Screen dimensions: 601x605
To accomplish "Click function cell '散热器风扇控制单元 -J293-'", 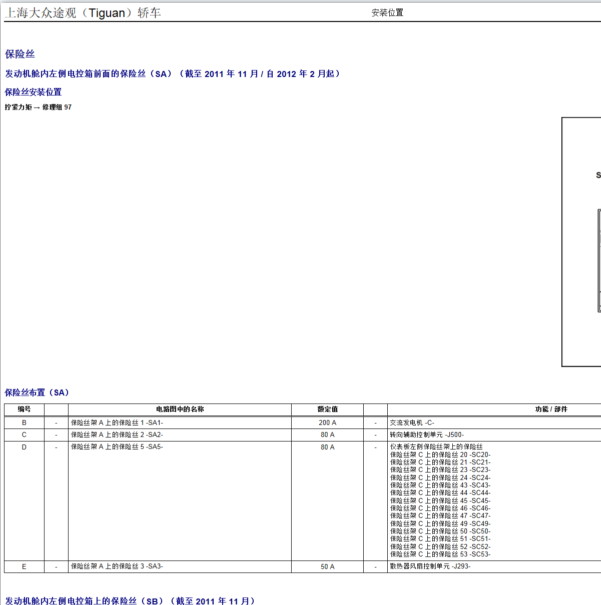I will click(430, 566).
